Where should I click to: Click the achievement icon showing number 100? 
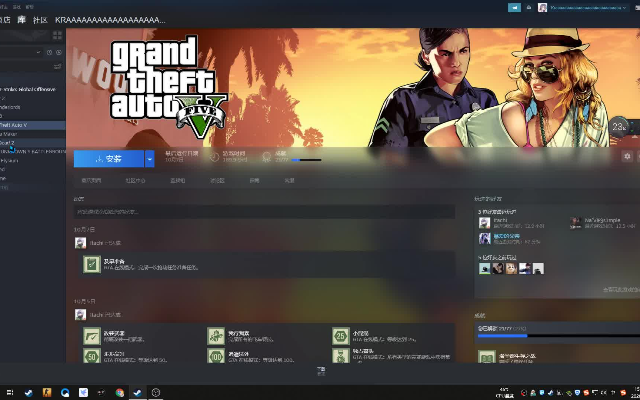click(x=216, y=356)
